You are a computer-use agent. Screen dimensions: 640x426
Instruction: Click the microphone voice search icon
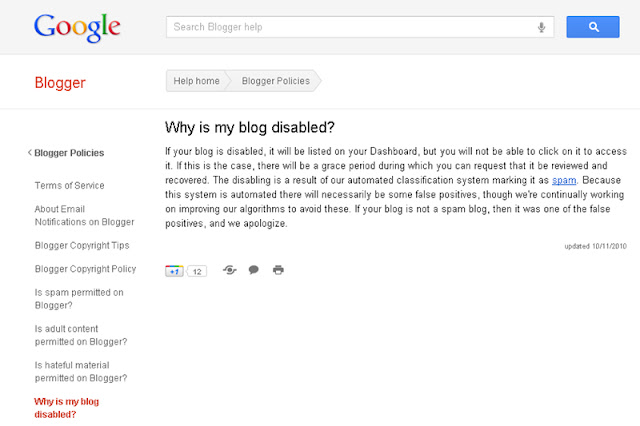[541, 27]
